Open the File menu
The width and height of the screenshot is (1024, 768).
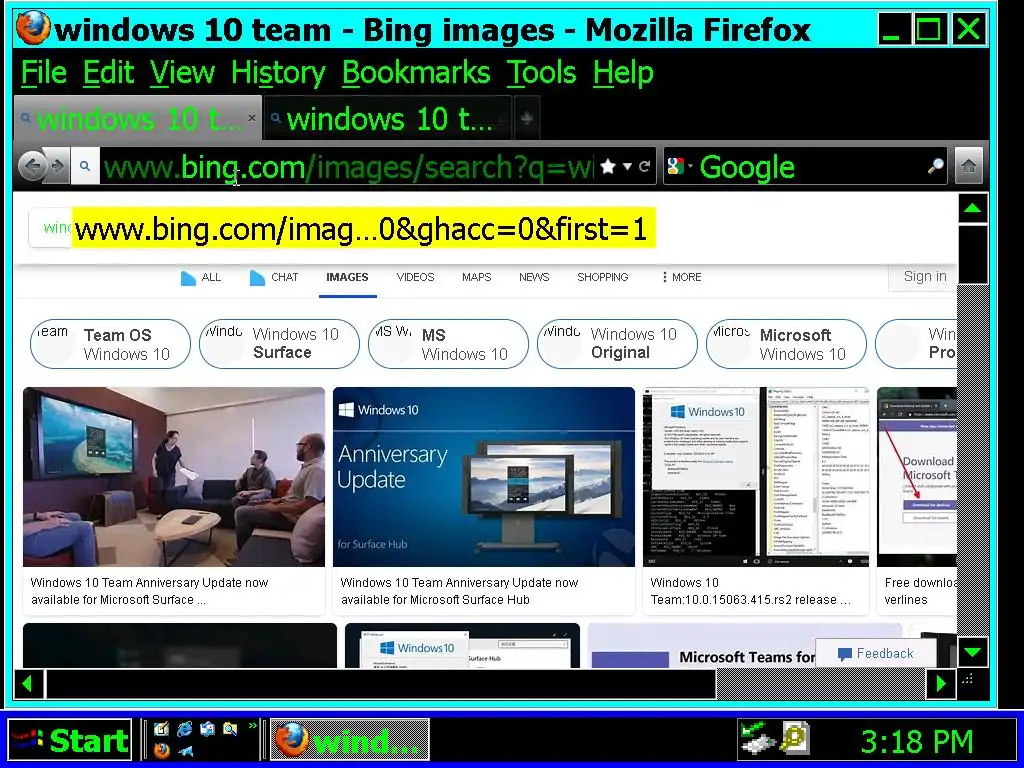click(x=44, y=72)
